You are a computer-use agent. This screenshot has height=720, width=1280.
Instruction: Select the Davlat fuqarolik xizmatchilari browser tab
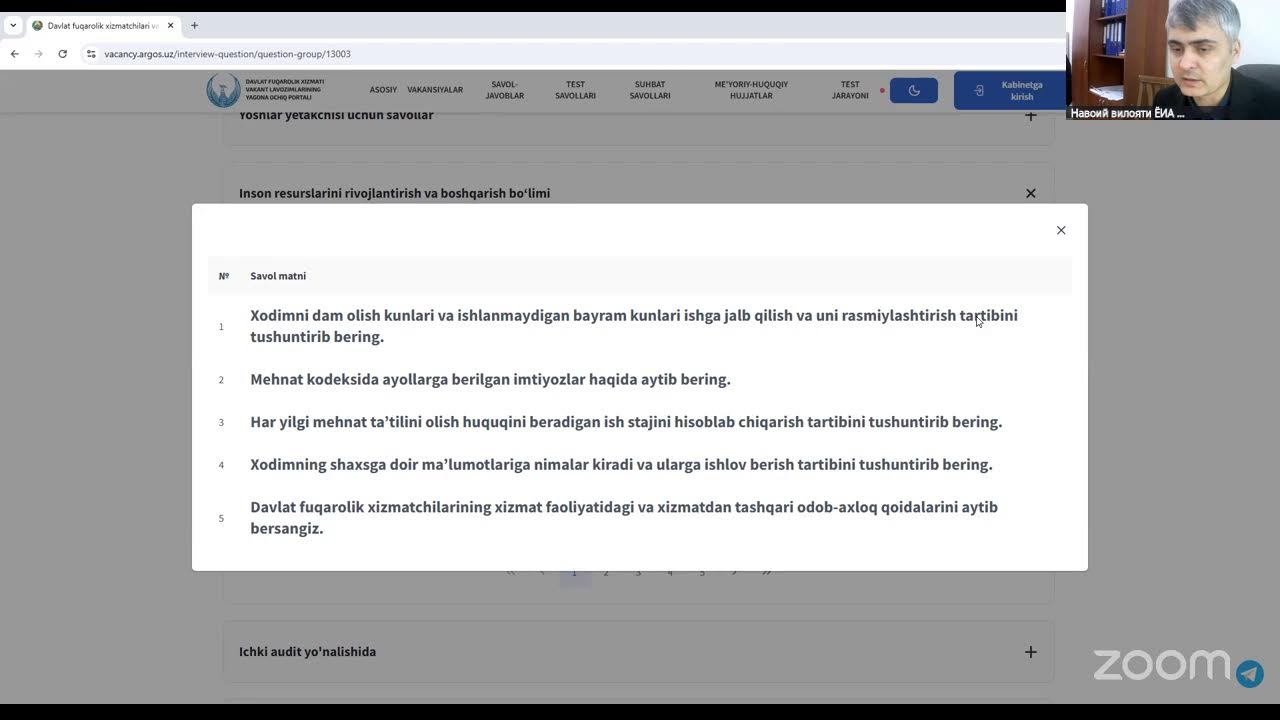pos(103,25)
